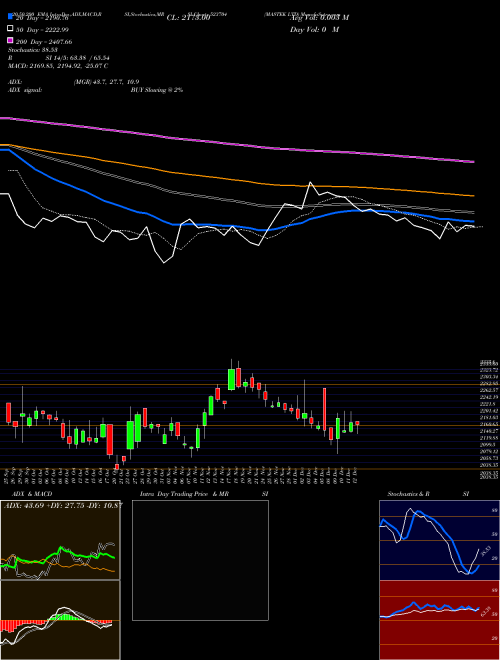Select the '50 Day - 2222.99' legend text

(x=42, y=29)
